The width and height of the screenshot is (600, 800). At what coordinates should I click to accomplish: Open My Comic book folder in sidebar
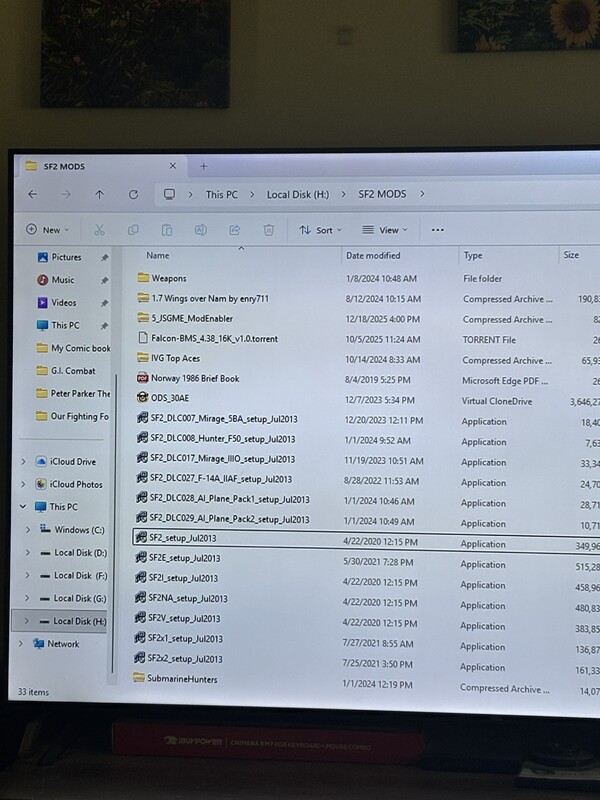point(73,348)
